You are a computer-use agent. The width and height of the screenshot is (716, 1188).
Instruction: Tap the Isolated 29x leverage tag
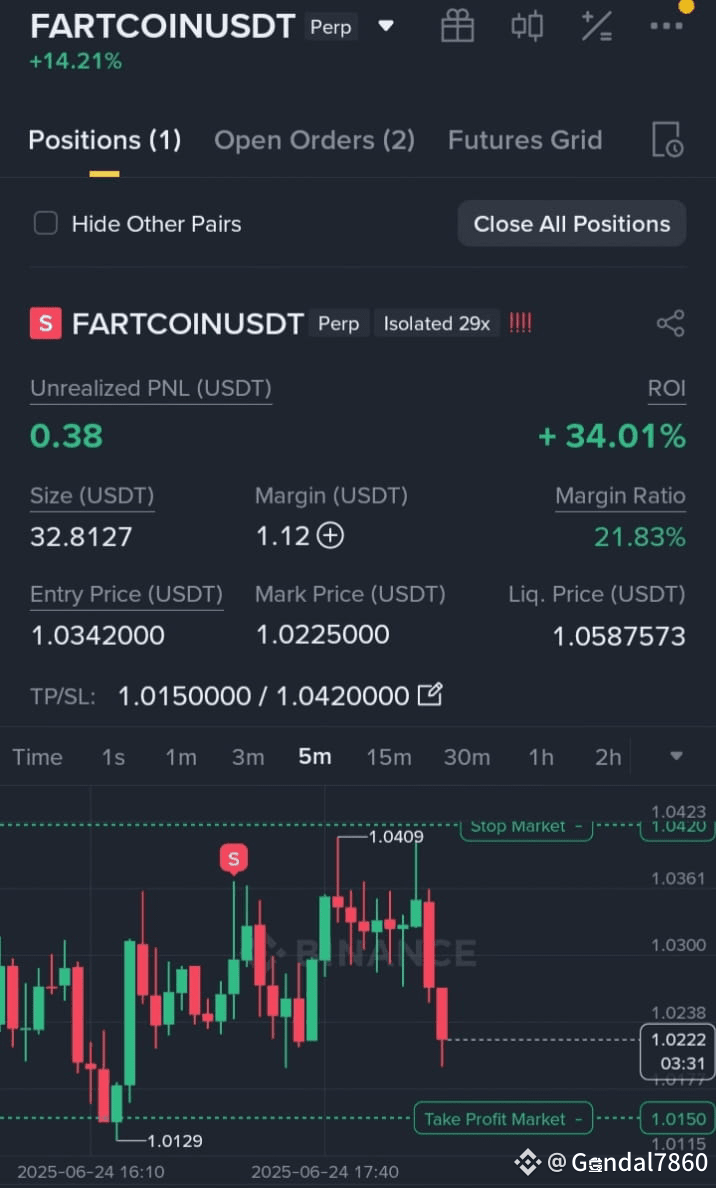tap(436, 324)
